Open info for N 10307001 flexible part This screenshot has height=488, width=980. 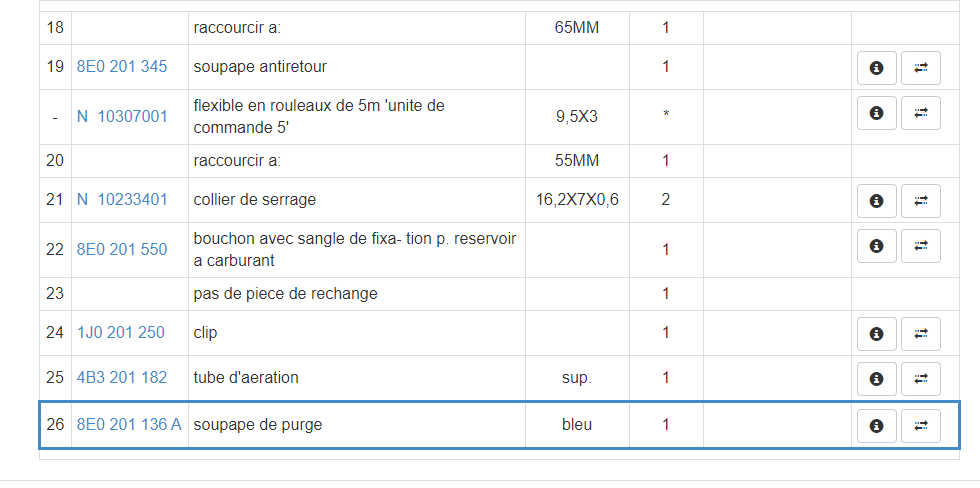coord(877,113)
